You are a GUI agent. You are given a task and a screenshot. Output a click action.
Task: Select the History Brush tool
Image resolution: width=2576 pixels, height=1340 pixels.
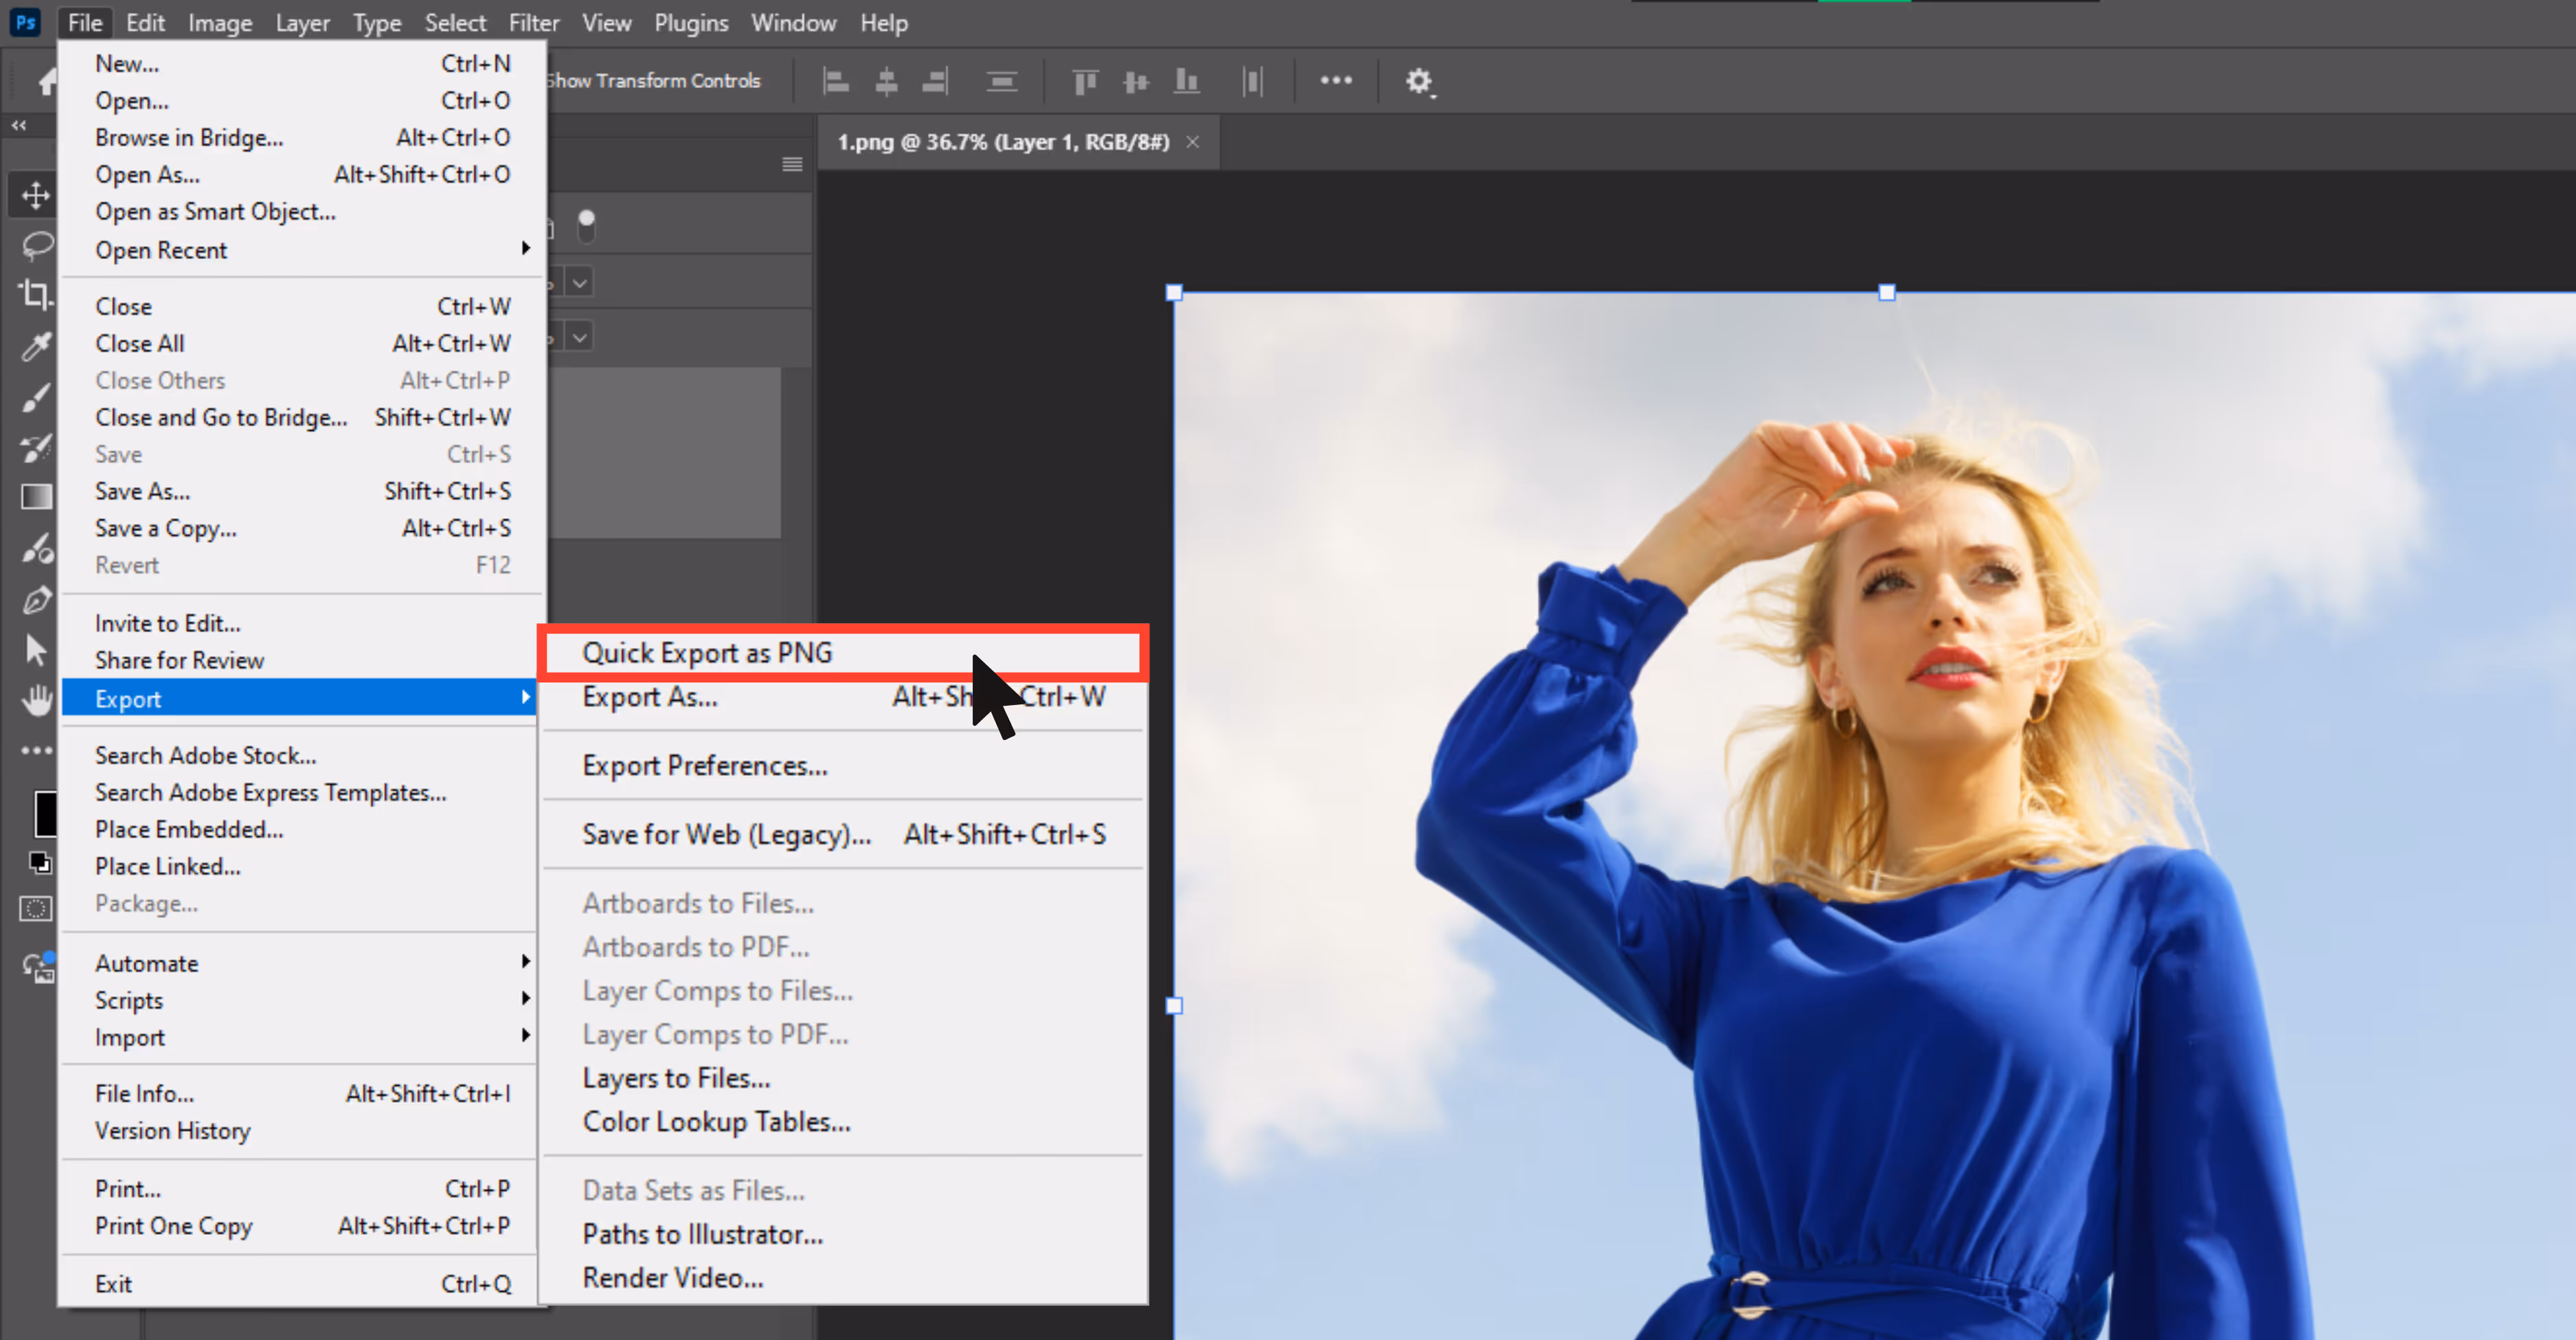pyautogui.click(x=36, y=448)
